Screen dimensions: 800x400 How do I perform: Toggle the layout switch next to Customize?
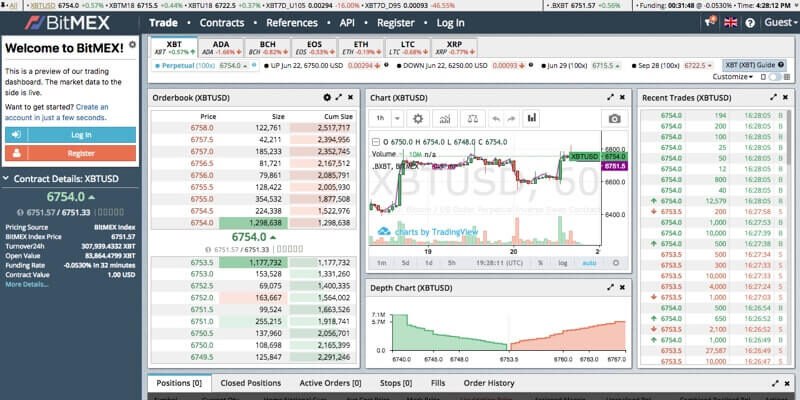tap(774, 77)
